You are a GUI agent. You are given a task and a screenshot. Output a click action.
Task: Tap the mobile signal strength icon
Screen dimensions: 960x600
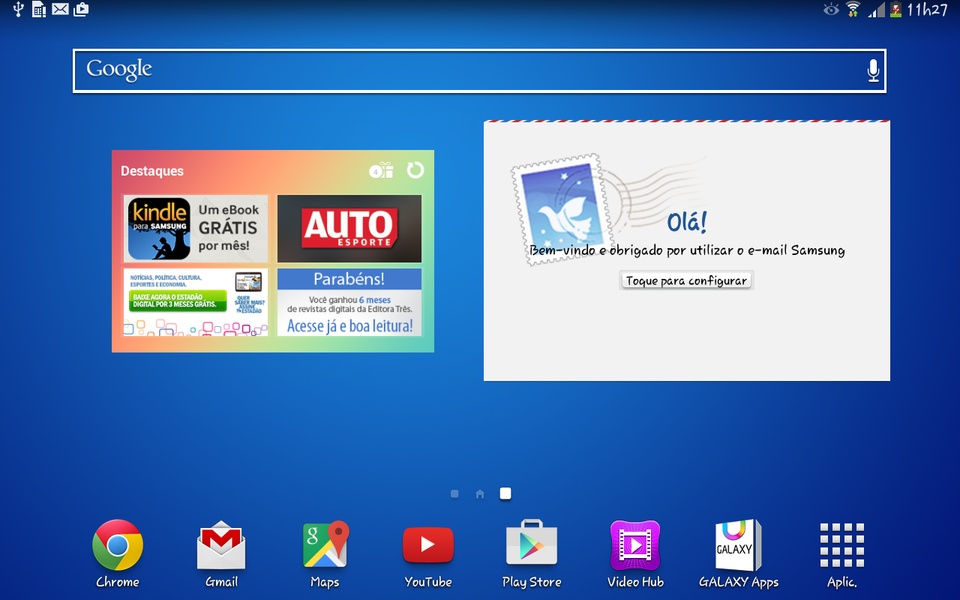pyautogui.click(x=876, y=10)
